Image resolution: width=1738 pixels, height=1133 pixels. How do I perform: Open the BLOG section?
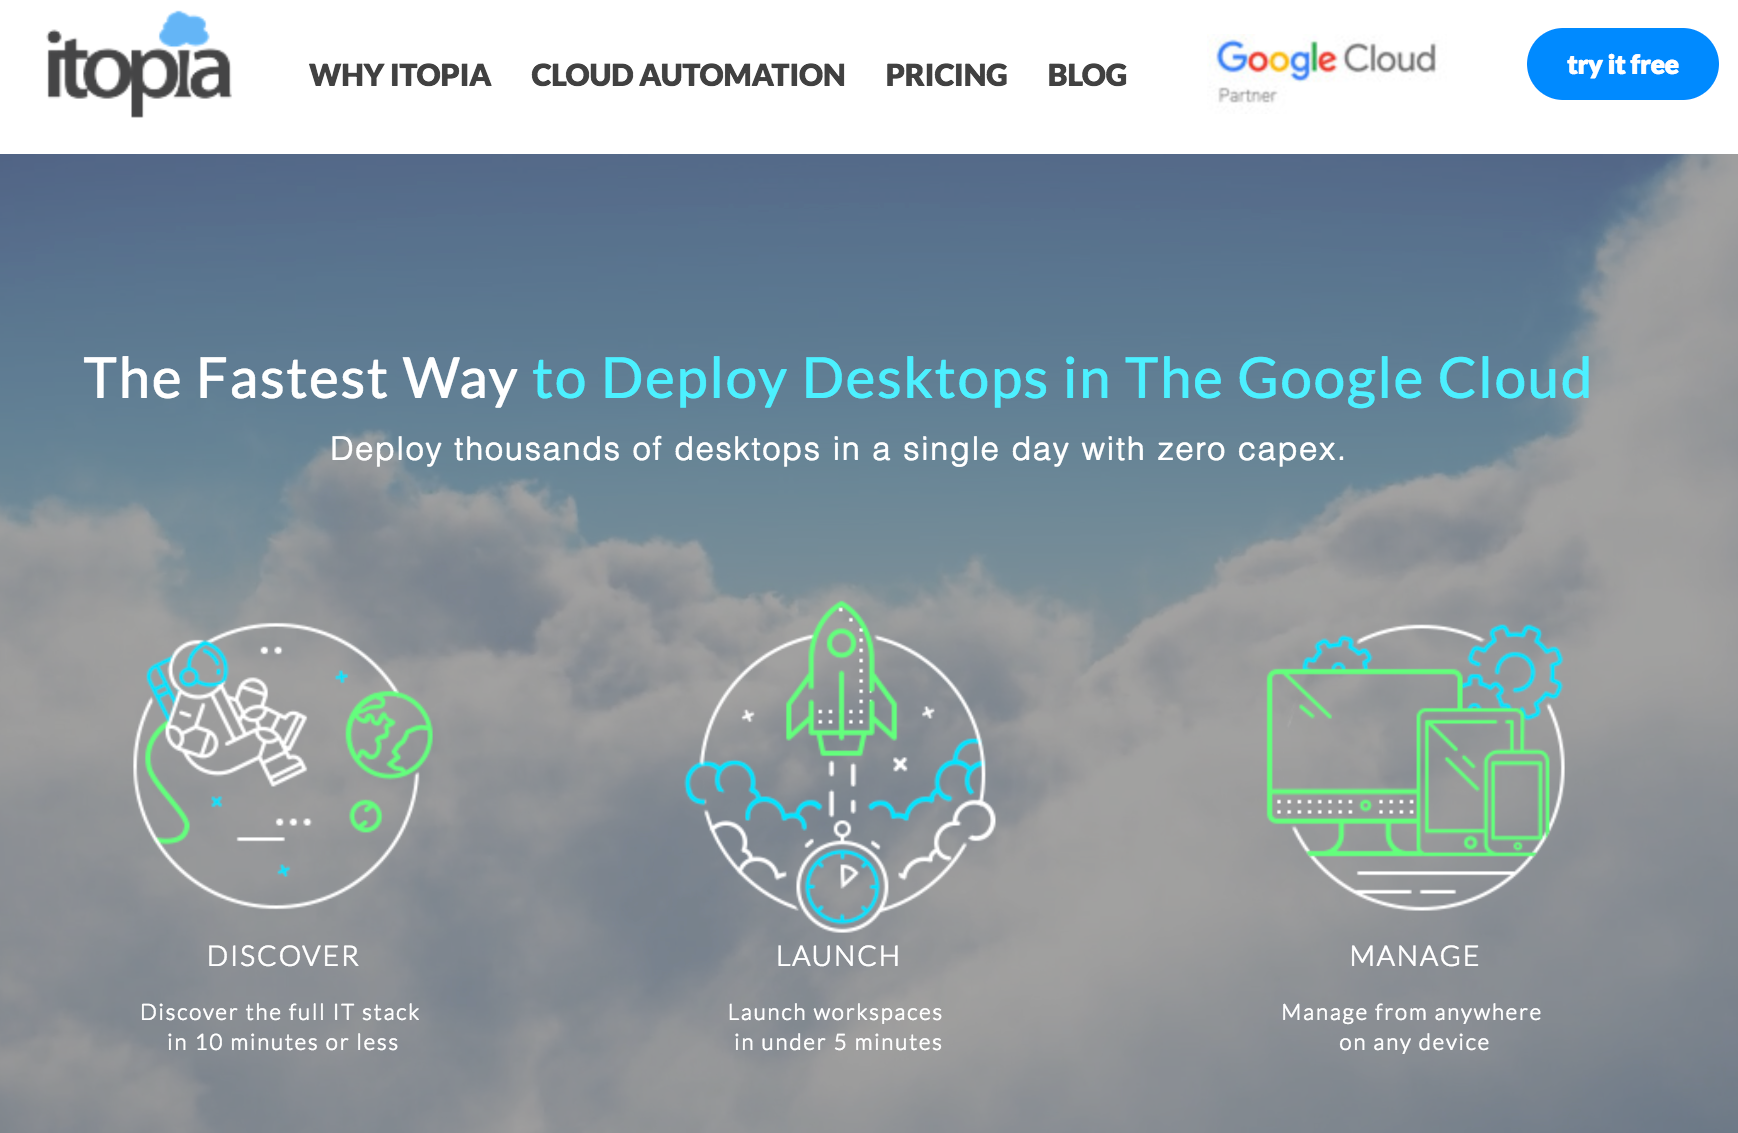tap(1086, 75)
